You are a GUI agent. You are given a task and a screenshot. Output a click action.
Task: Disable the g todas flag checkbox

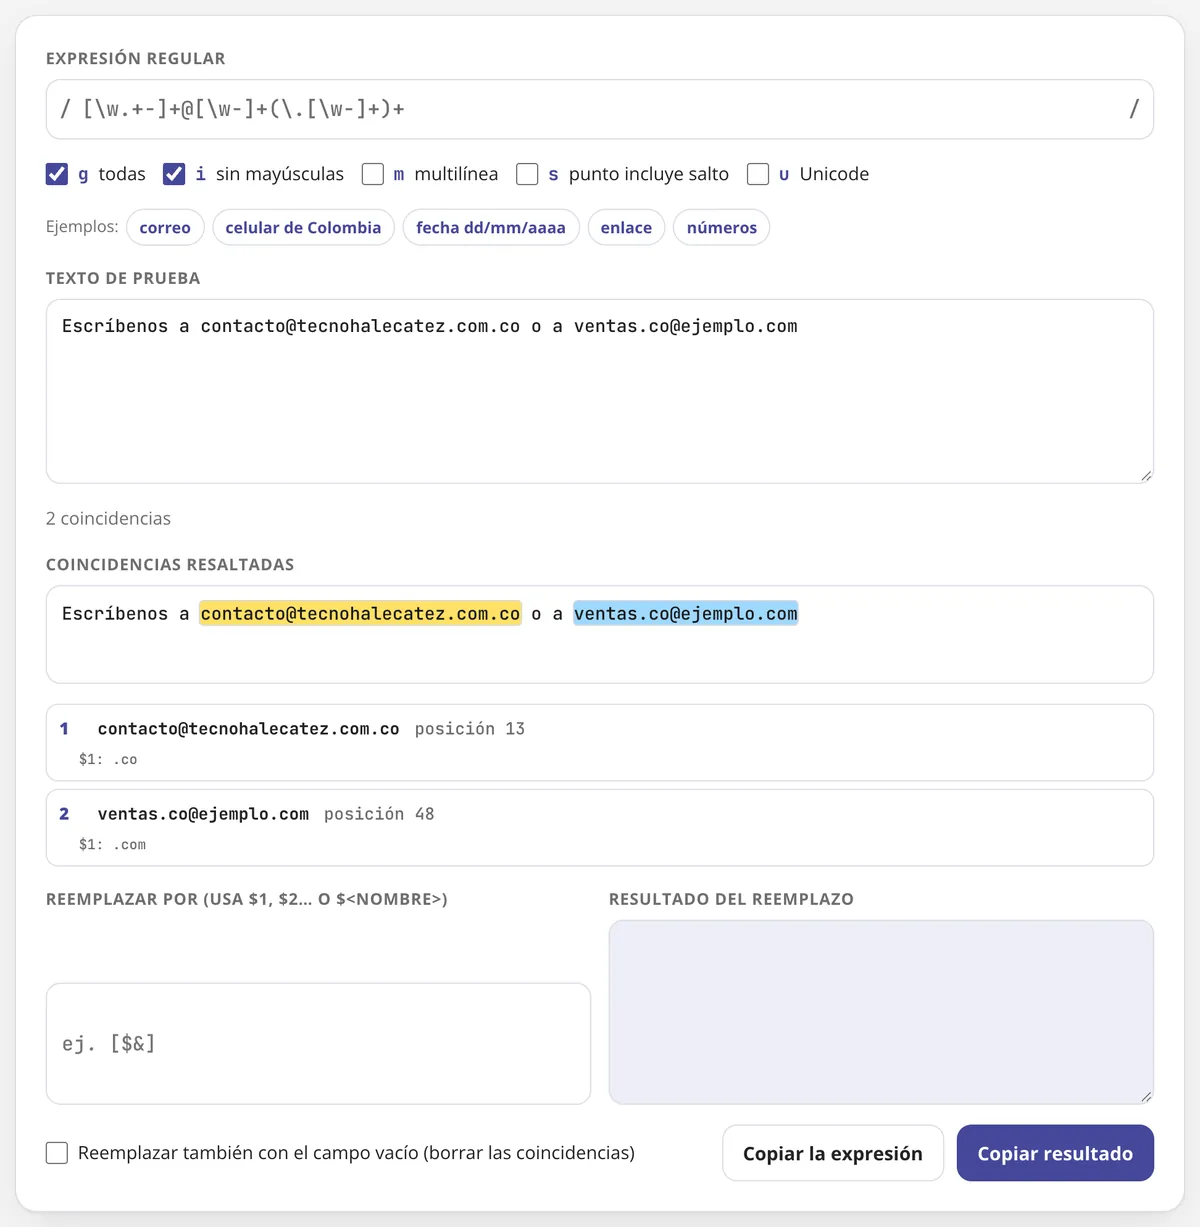pos(57,174)
